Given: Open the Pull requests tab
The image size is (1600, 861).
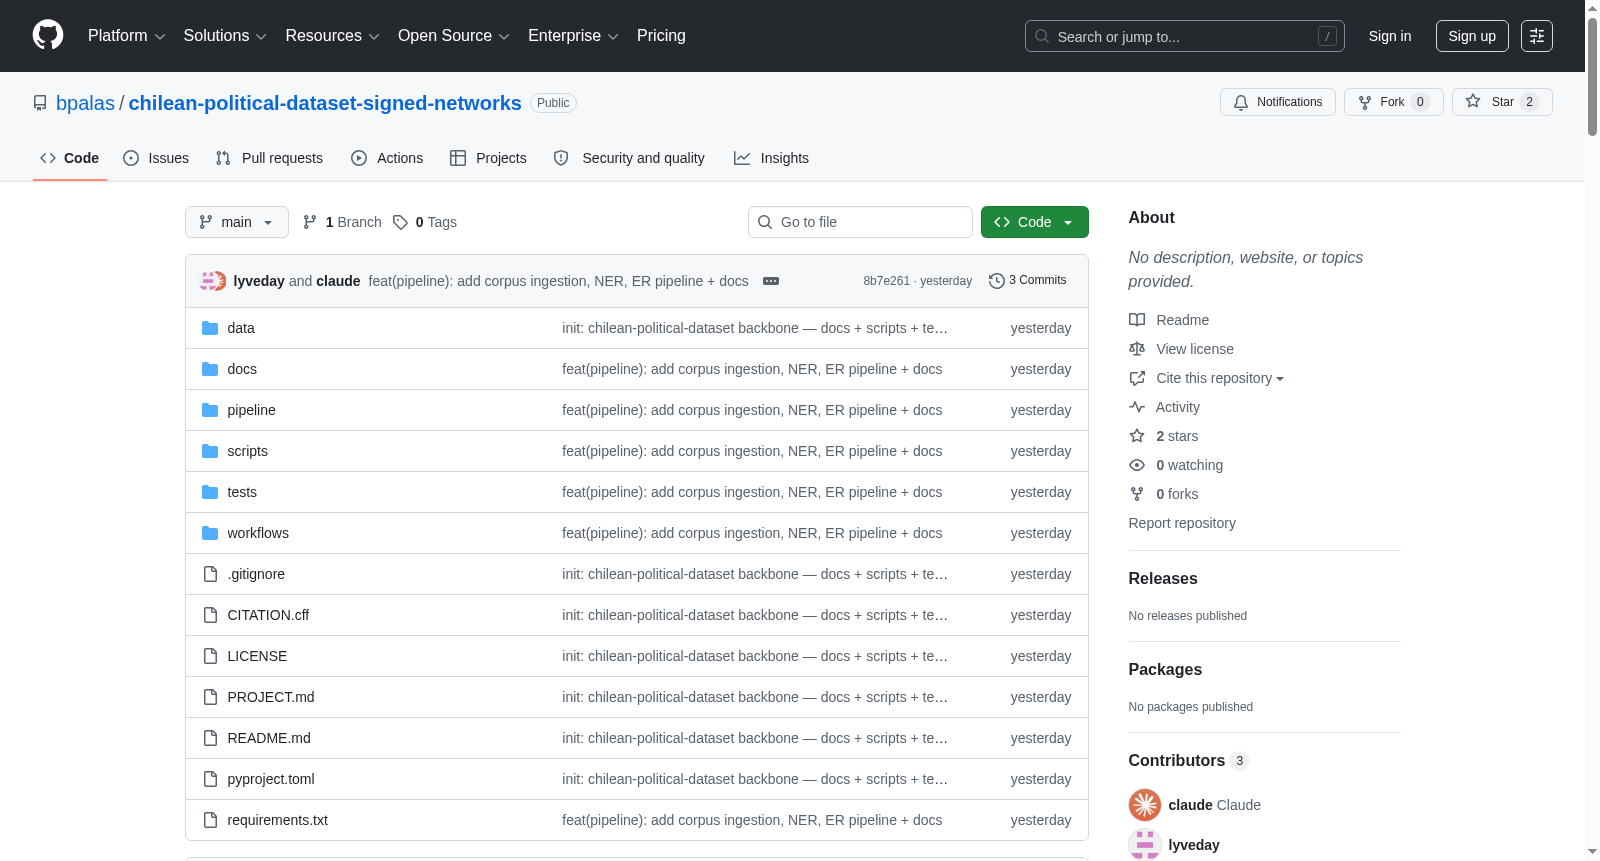Looking at the screenshot, I should coord(269,158).
